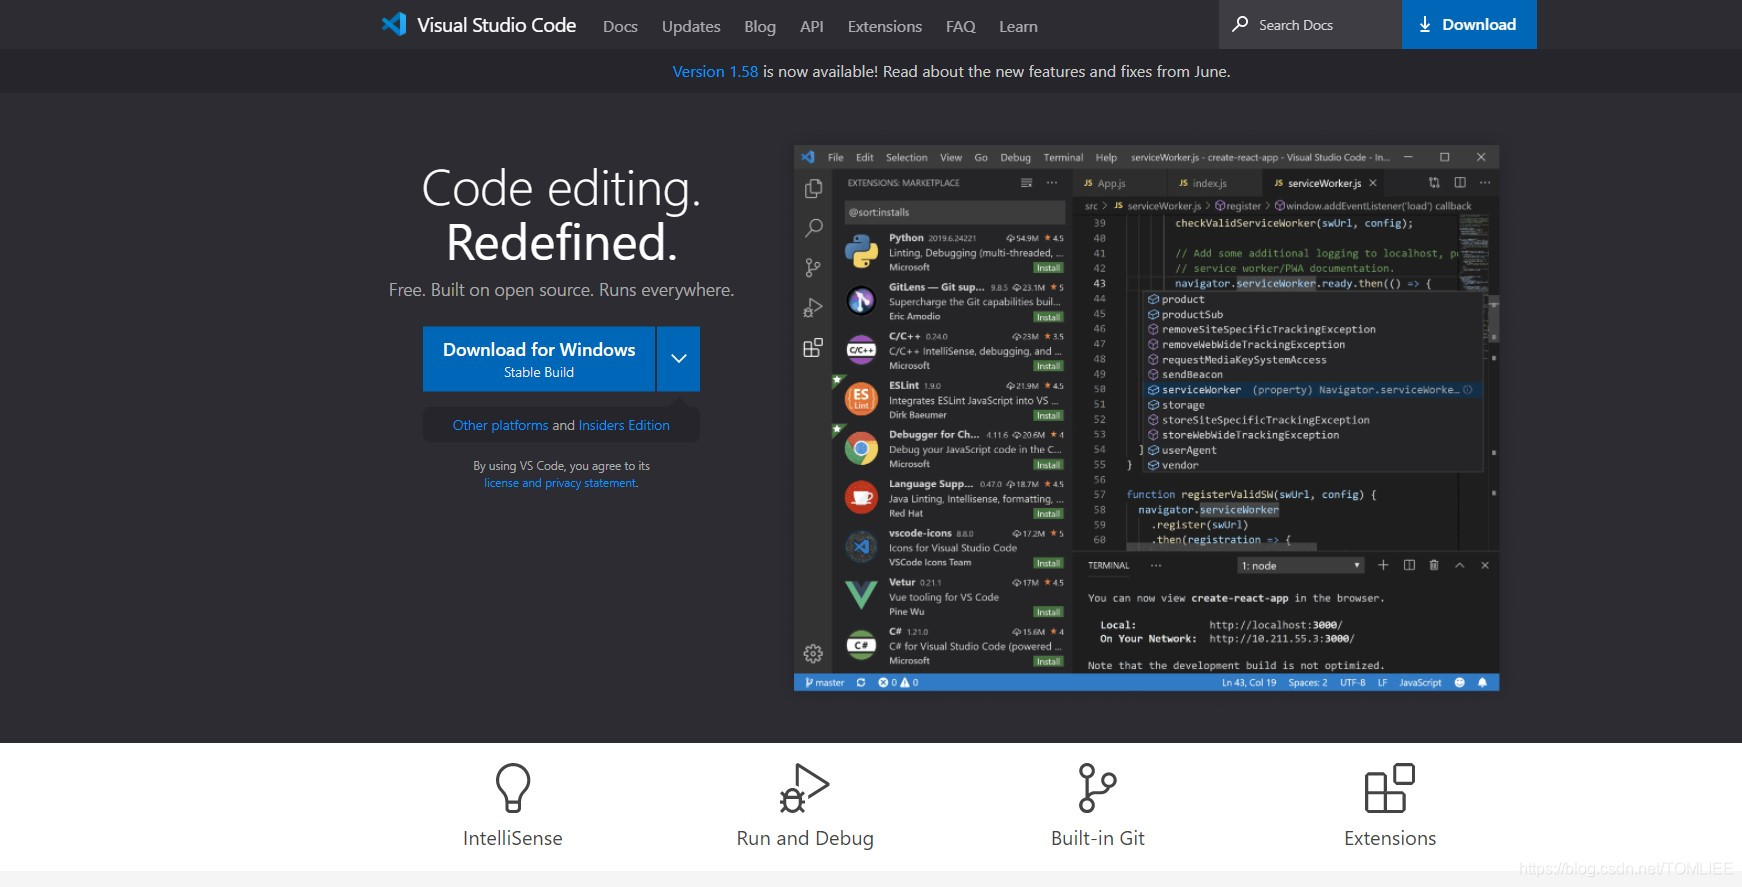Open download options chevron beside Download for Windows
This screenshot has width=1742, height=887.
tap(679, 358)
